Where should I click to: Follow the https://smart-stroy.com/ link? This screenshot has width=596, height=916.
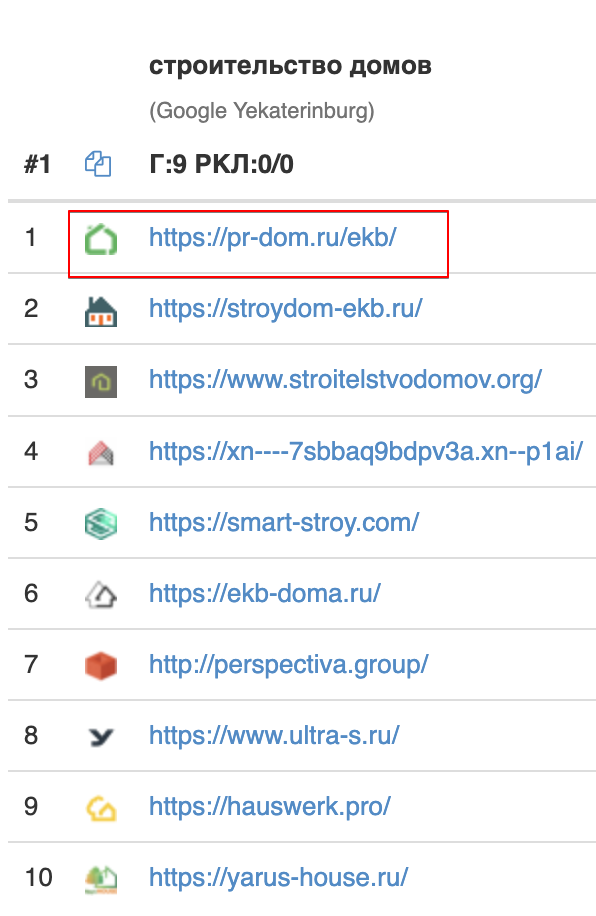click(284, 523)
